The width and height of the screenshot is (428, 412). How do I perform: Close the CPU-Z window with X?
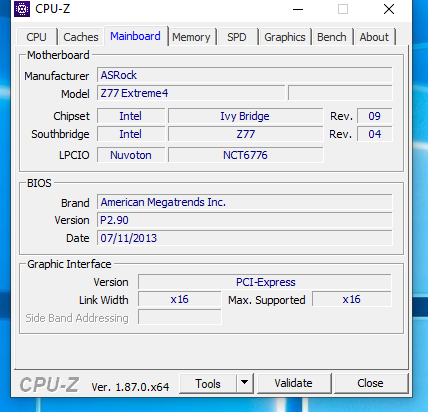click(x=389, y=9)
